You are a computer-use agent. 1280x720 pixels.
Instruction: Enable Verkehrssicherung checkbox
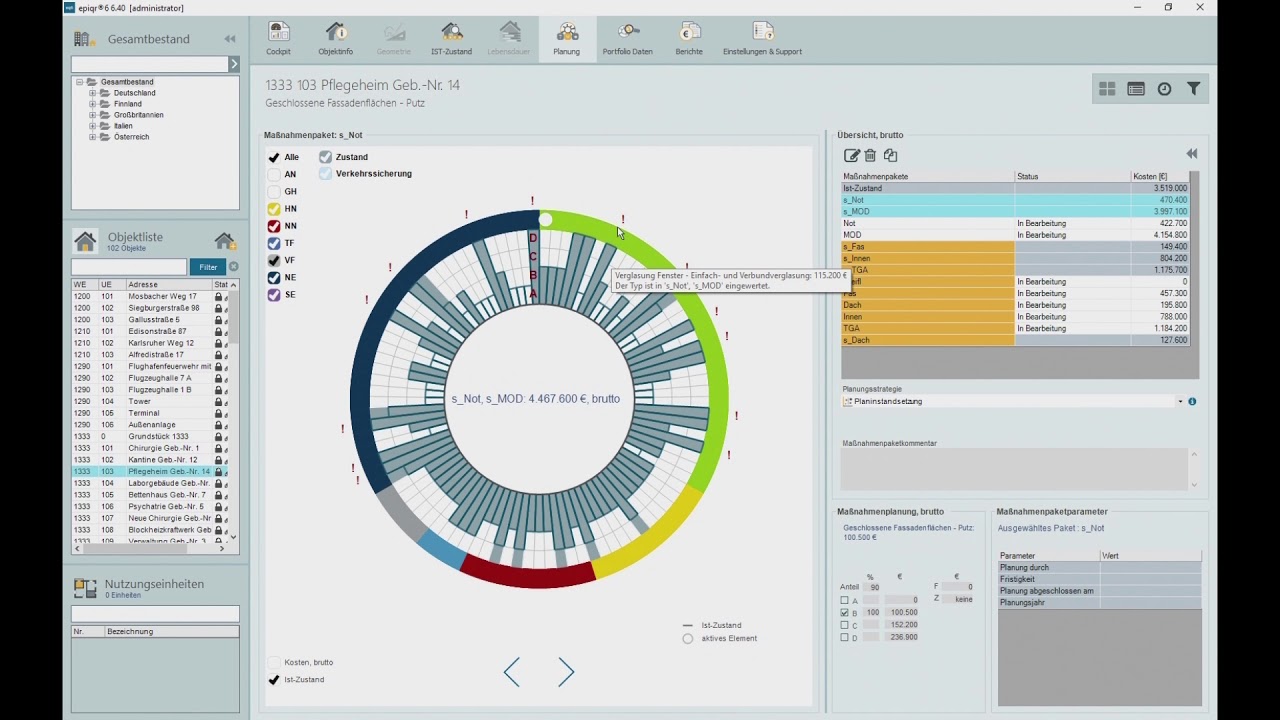[x=326, y=174]
